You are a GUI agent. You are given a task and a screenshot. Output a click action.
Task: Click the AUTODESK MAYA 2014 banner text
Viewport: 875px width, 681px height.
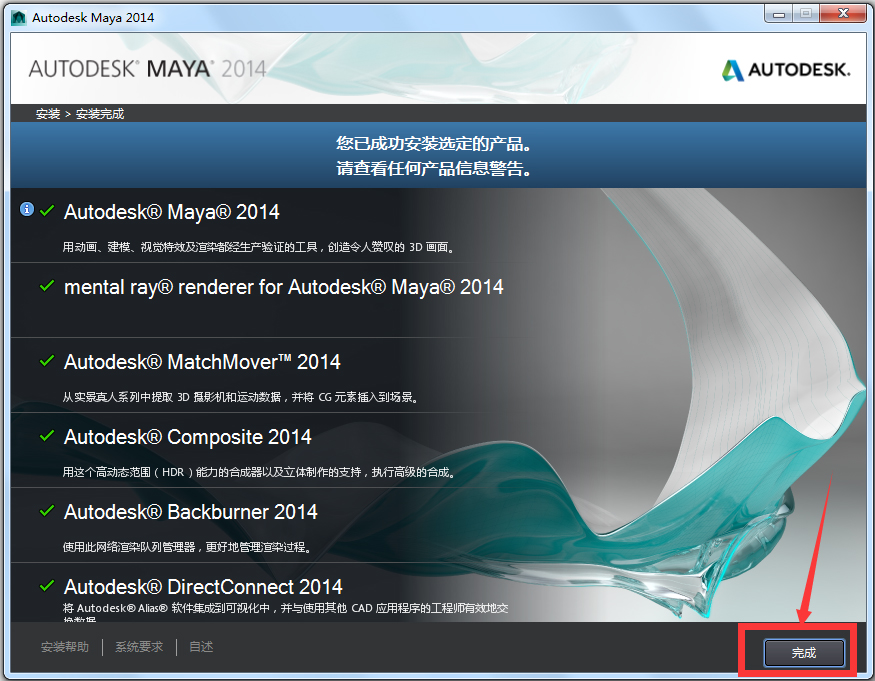click(x=144, y=69)
